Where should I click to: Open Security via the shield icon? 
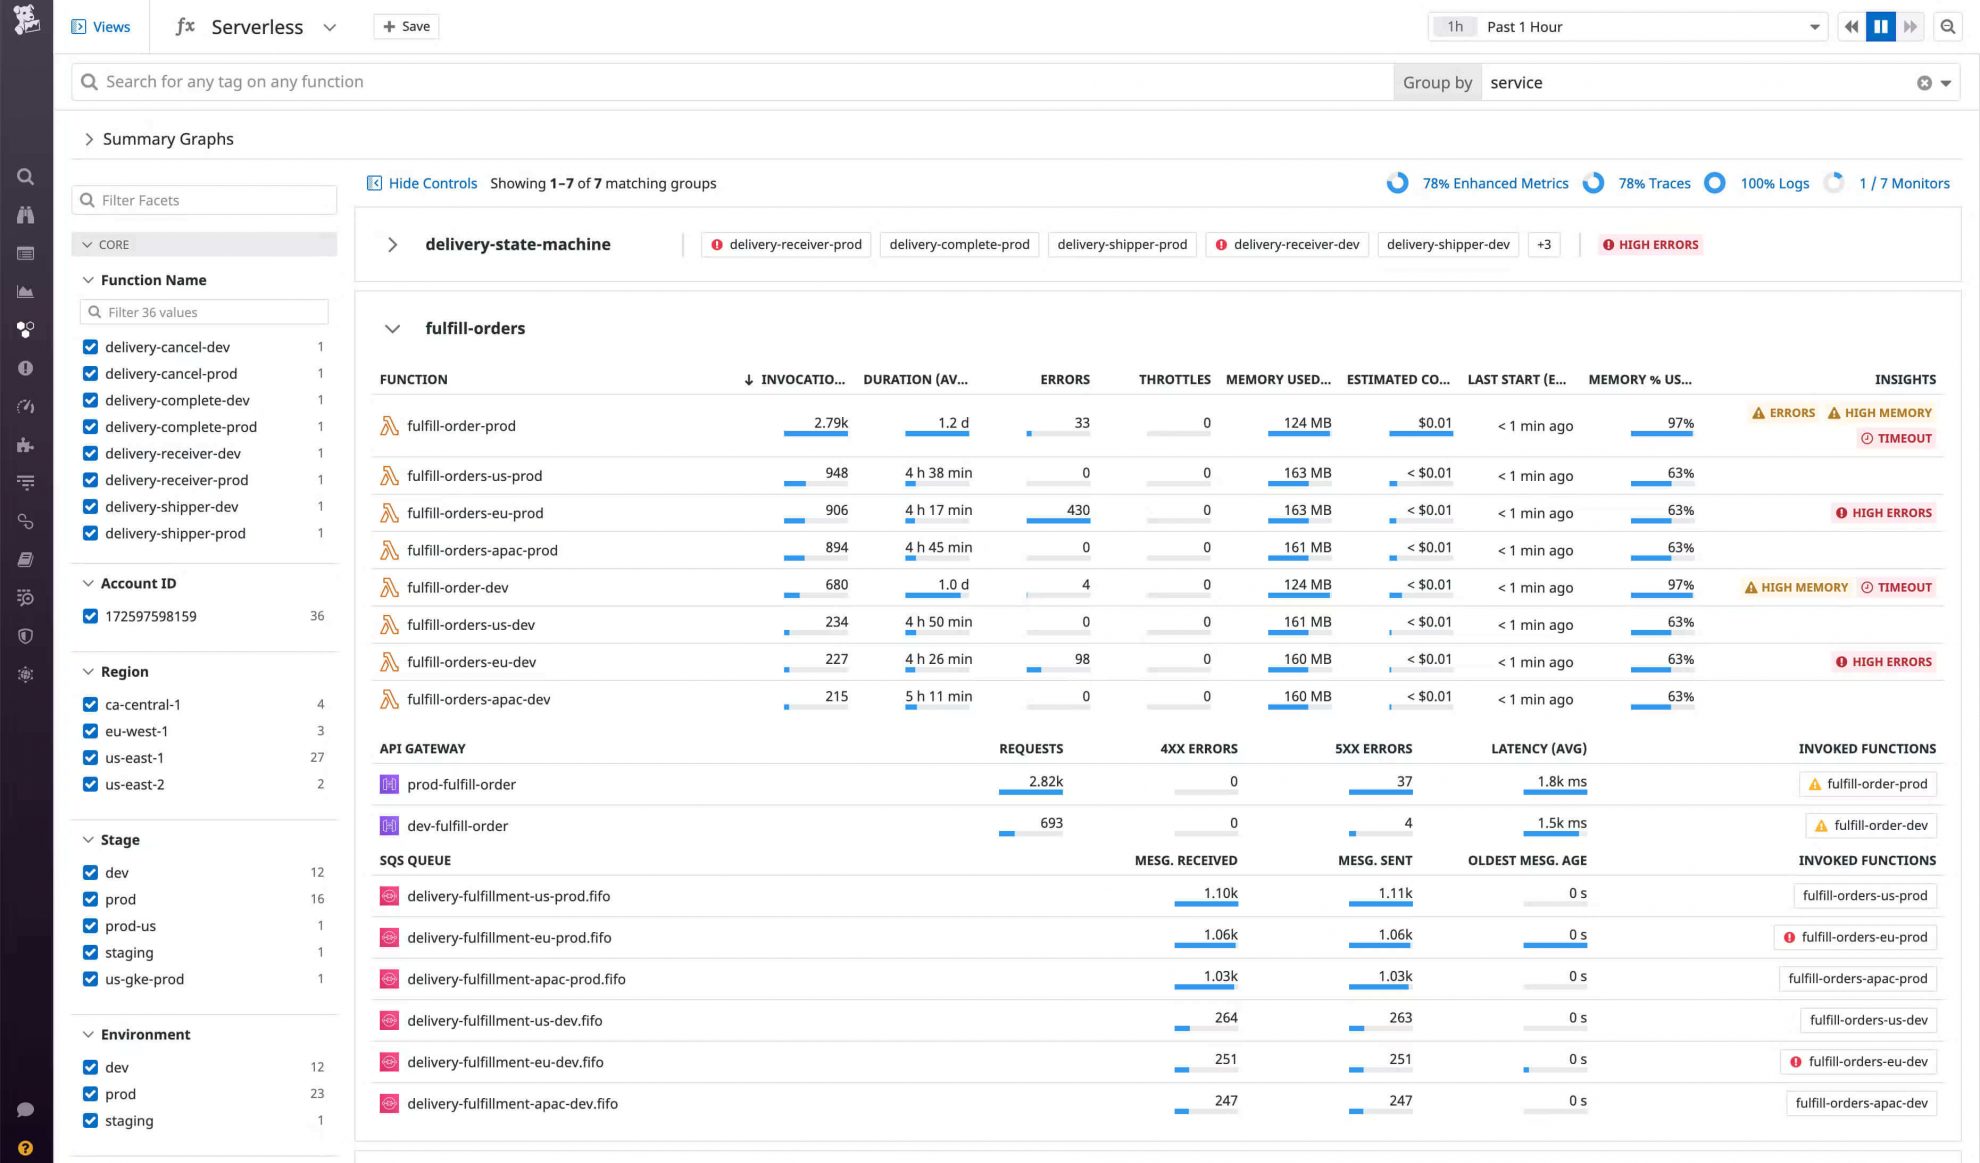point(25,636)
